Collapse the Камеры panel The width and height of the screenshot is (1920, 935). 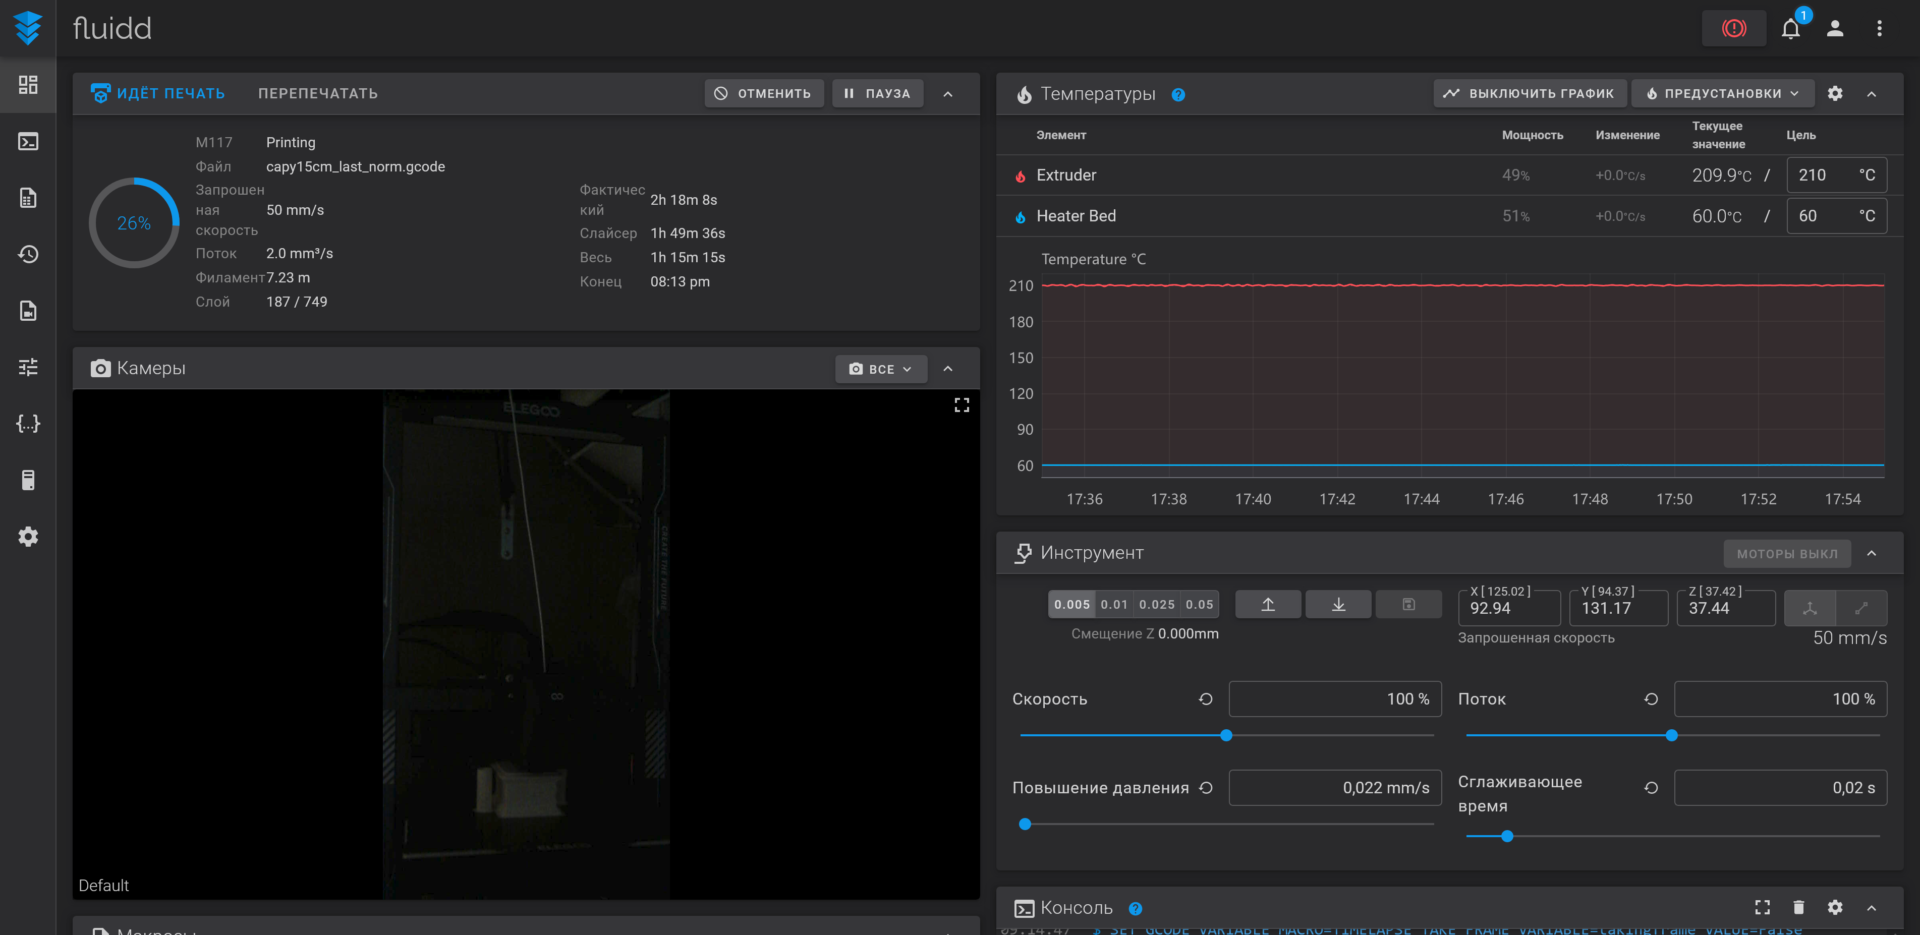pyautogui.click(x=948, y=369)
